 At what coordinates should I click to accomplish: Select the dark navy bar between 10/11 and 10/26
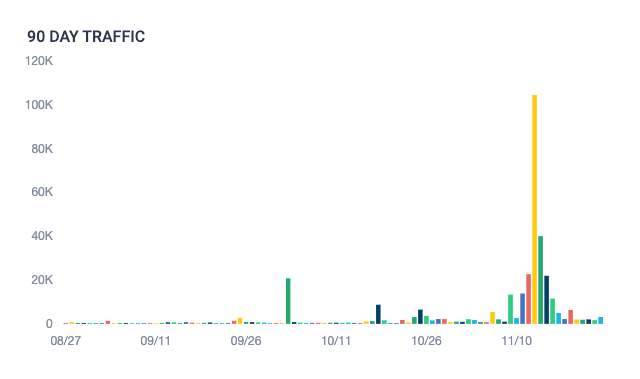click(x=378, y=314)
